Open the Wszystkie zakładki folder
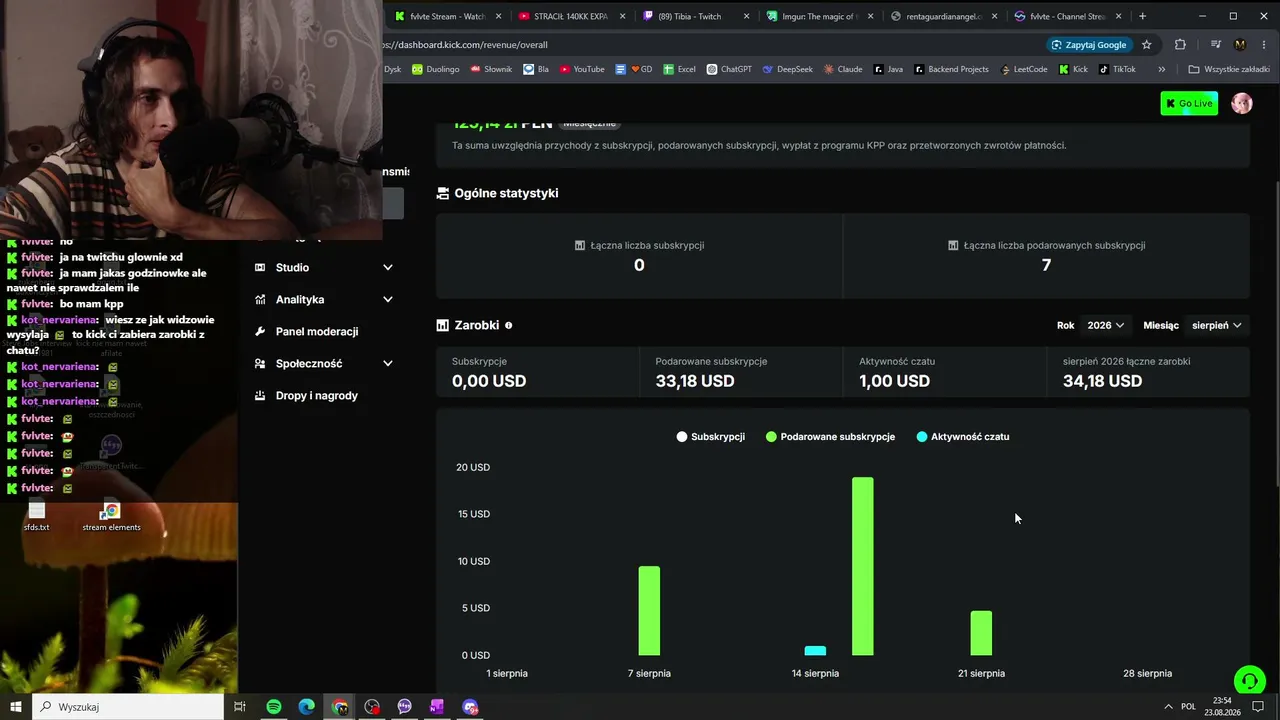 [x=1229, y=69]
